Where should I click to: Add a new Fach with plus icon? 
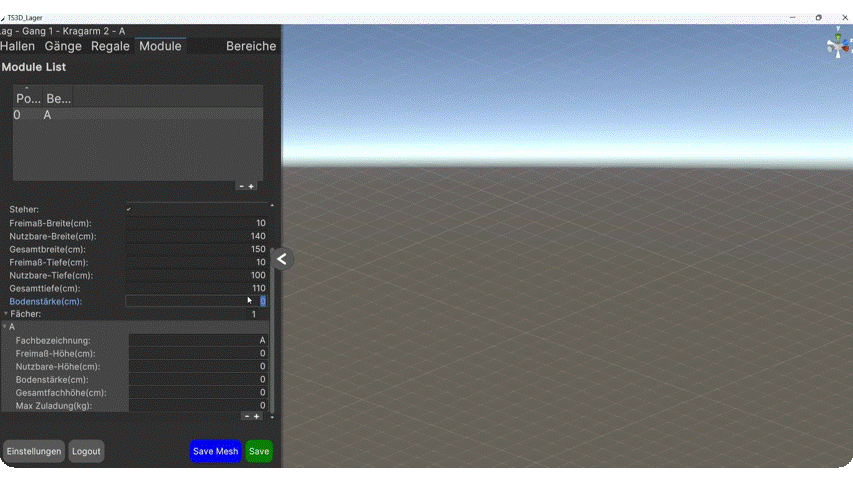click(x=257, y=416)
